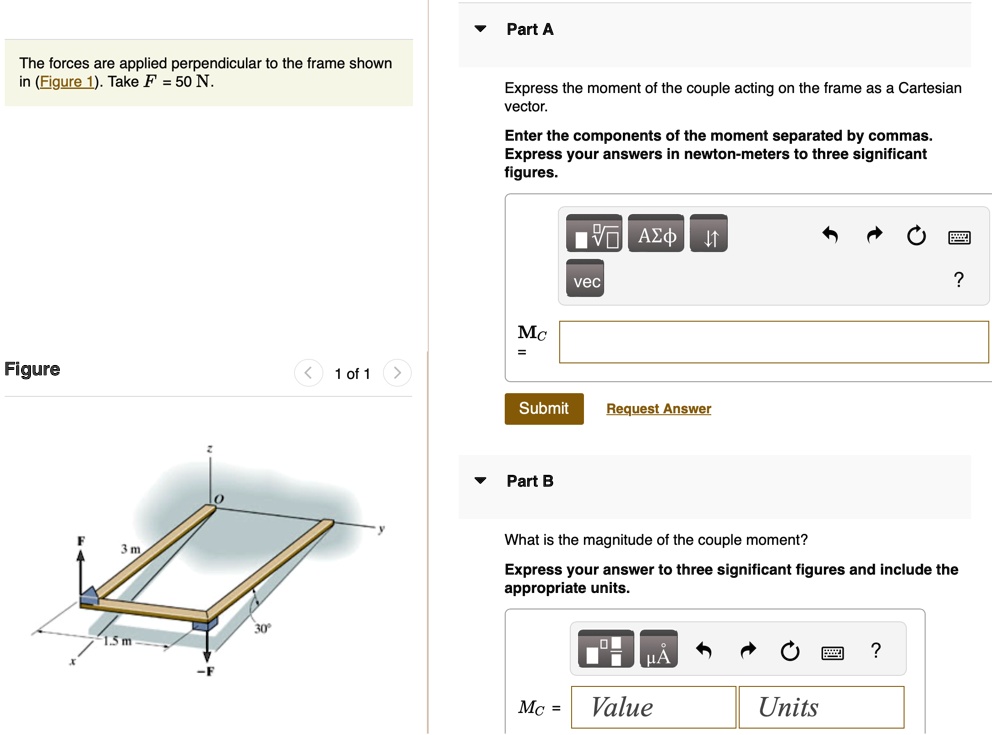Open the Greek symbols ΑΣφ palette
Screen dimensions: 992x735
coord(656,233)
